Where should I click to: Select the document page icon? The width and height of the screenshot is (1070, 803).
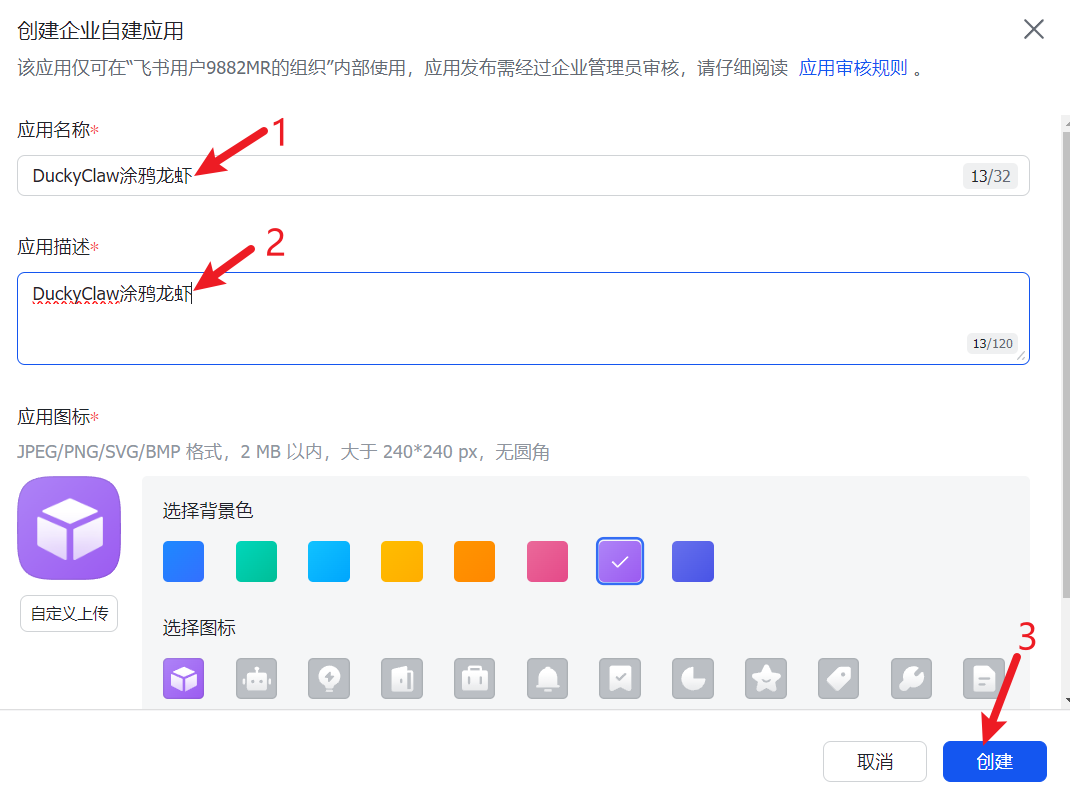(x=984, y=678)
